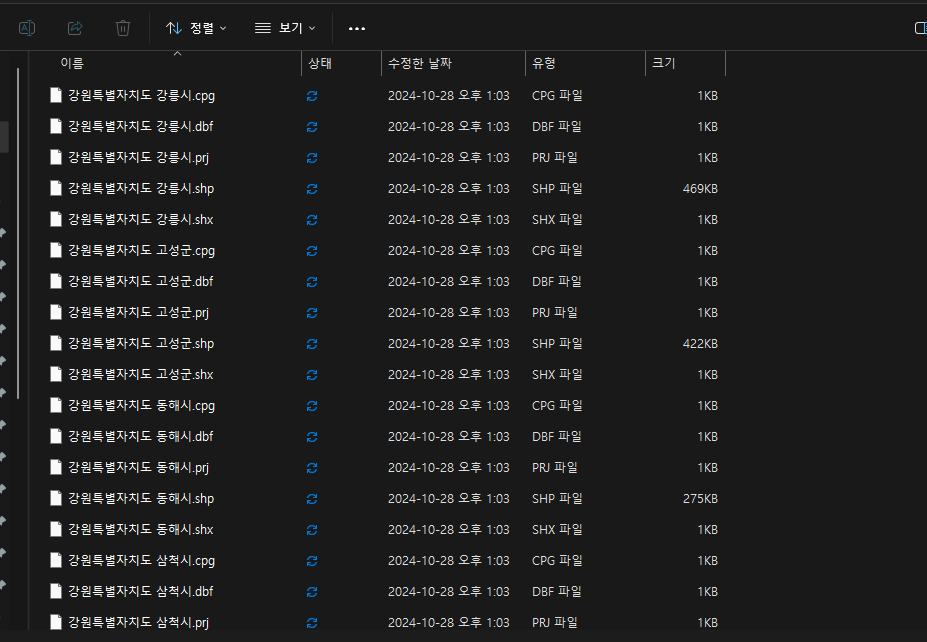Click CPG 파일 type of 고성군.cpg
Viewport: 927px width, 642px height.
557,251
